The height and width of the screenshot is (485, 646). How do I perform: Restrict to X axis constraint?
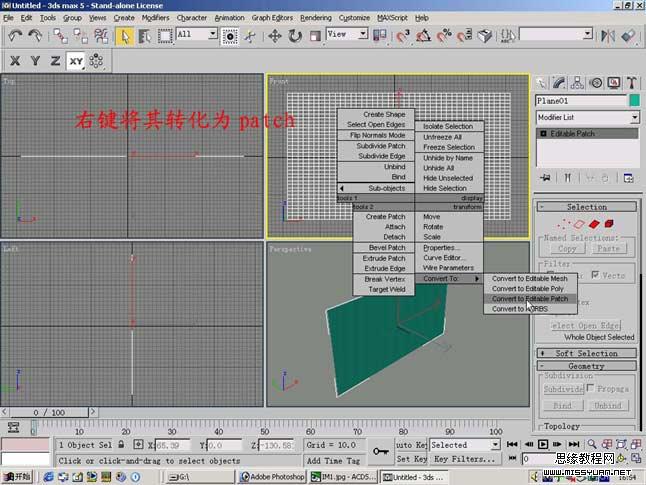[15, 61]
